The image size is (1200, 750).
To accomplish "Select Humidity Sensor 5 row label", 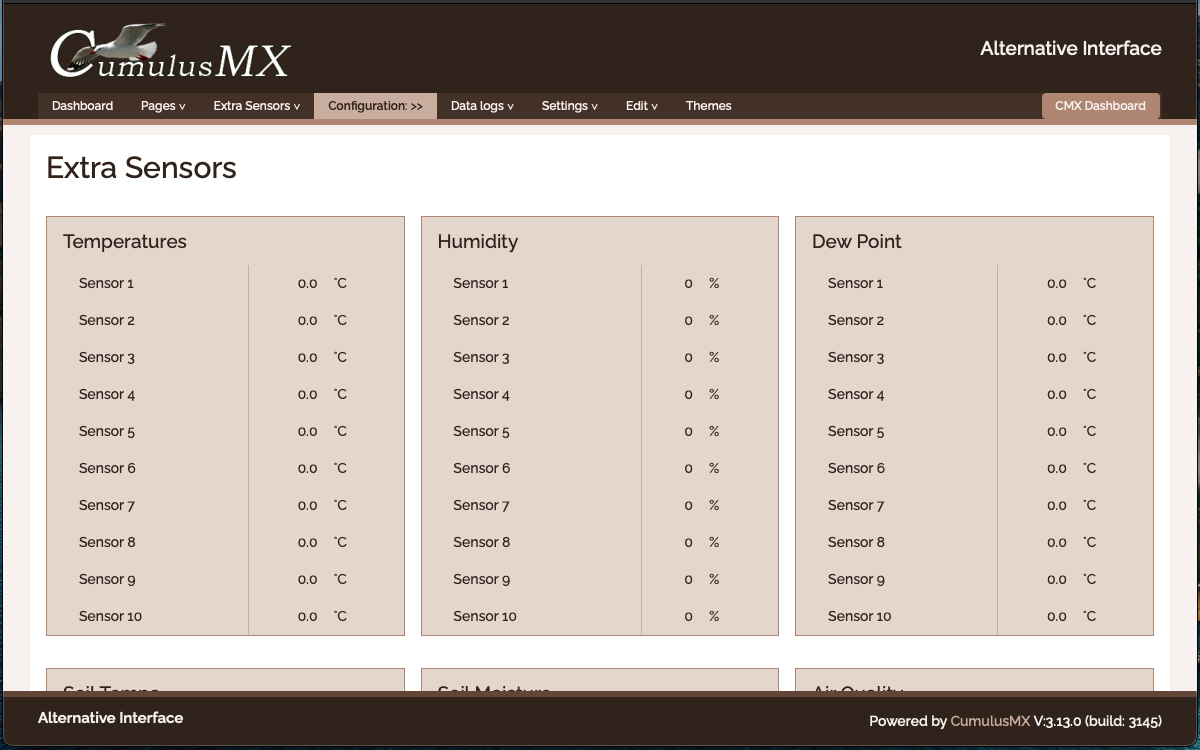I will point(481,432).
